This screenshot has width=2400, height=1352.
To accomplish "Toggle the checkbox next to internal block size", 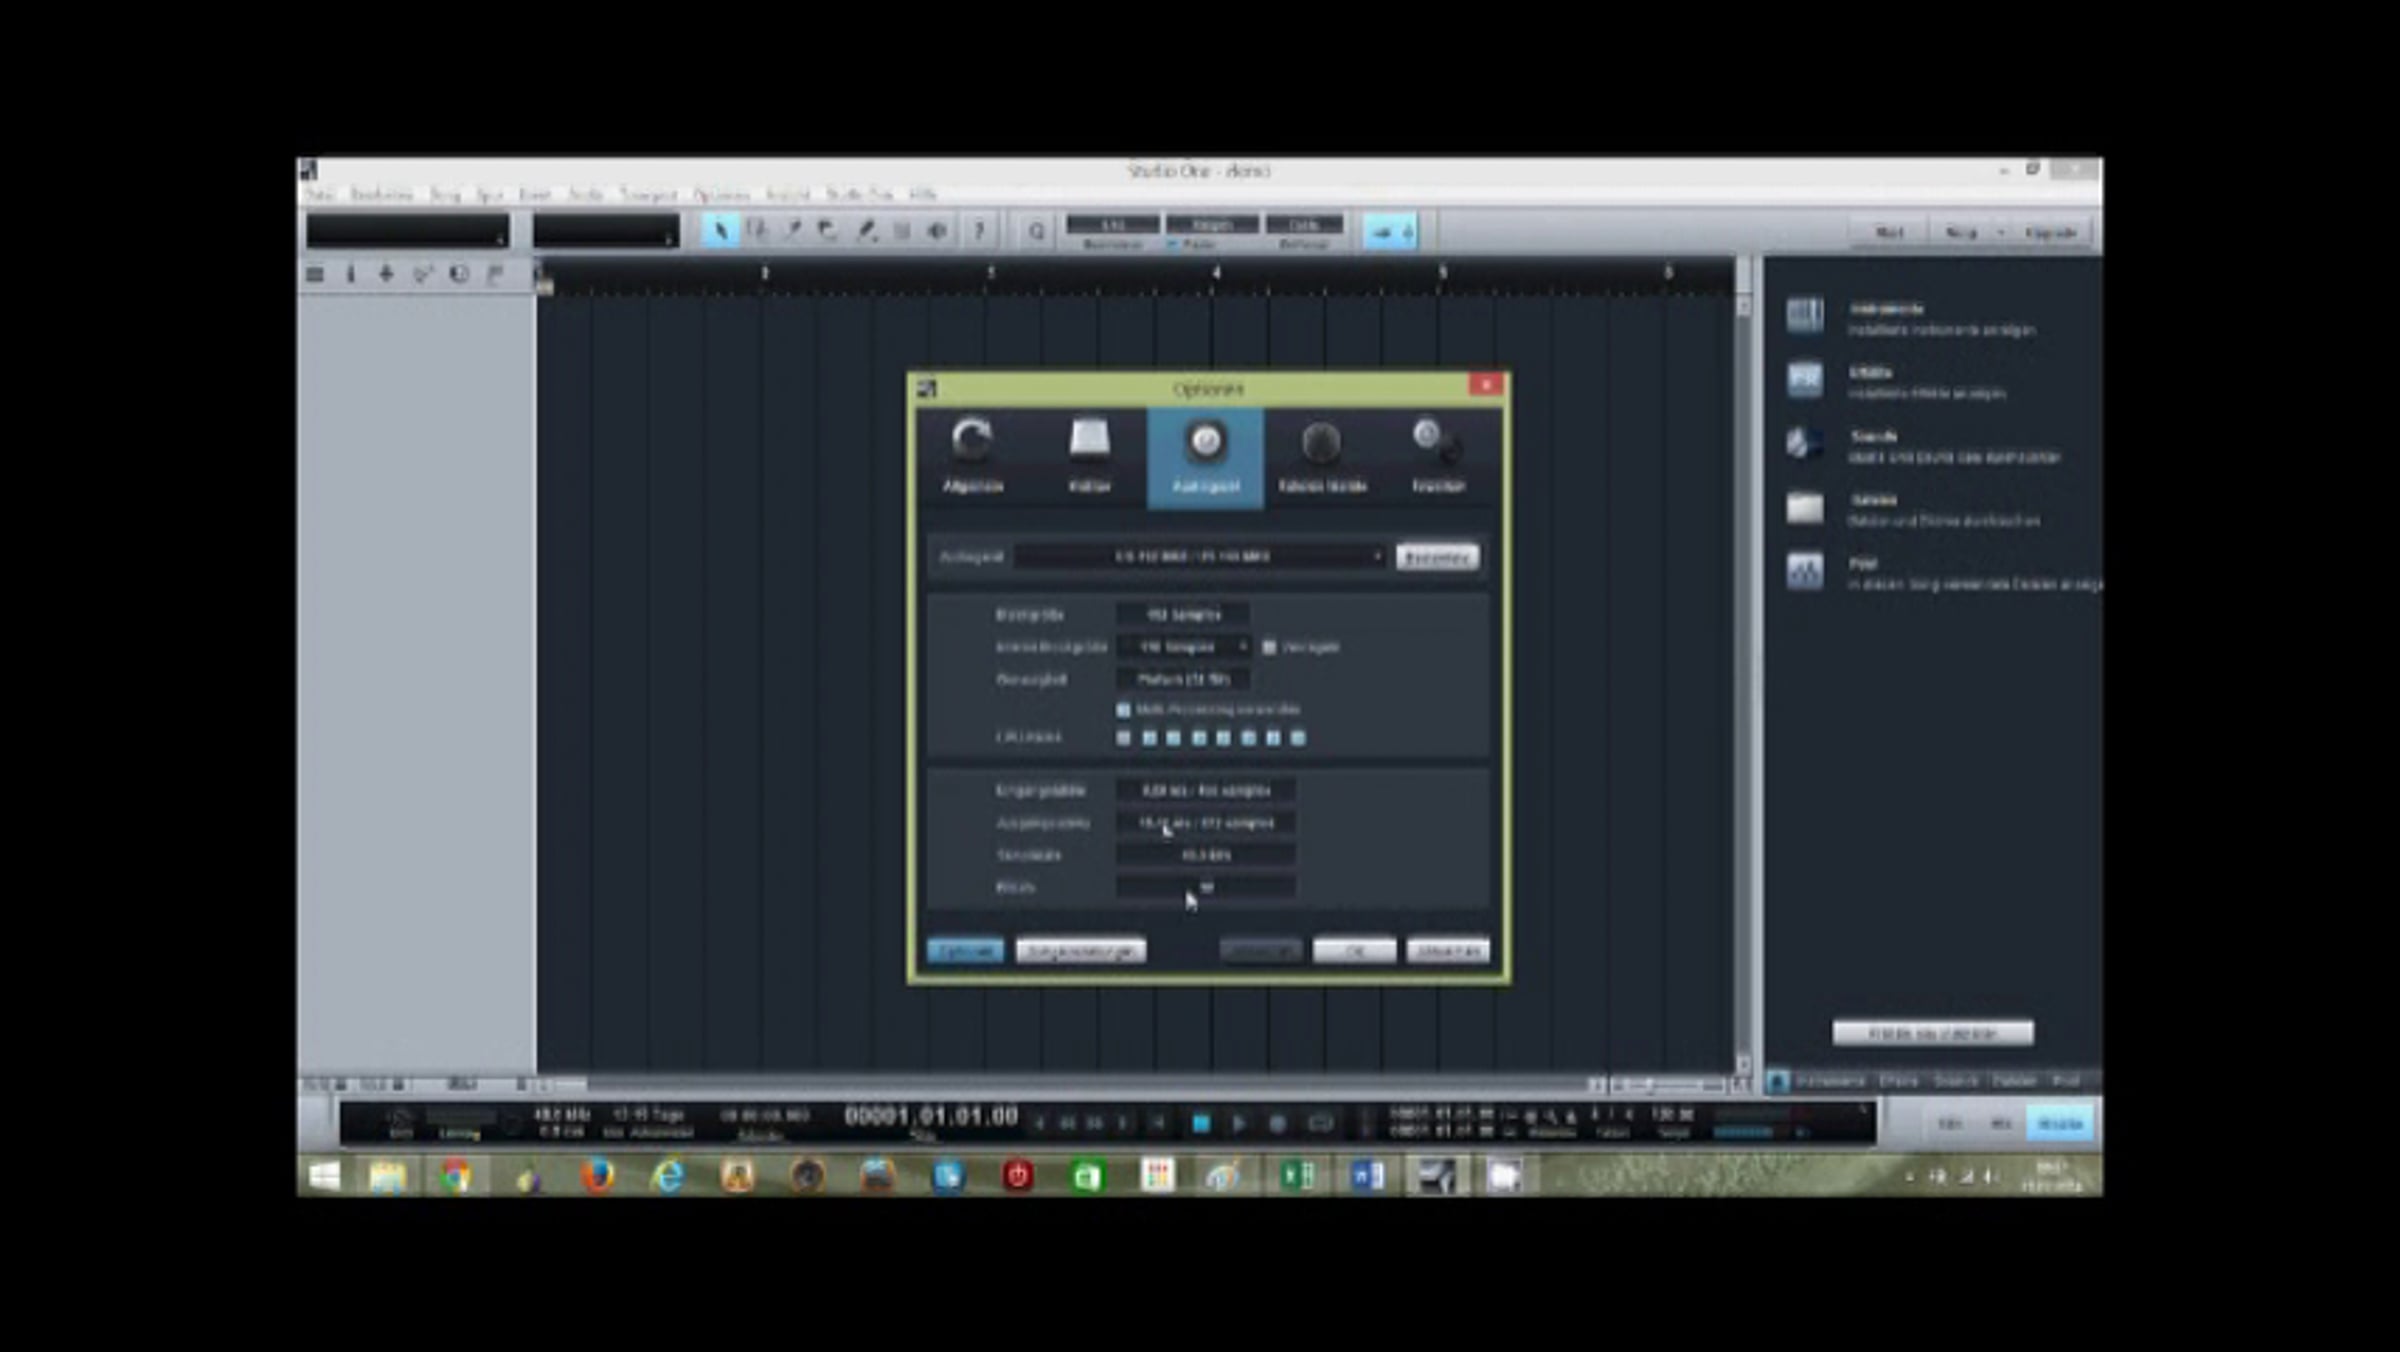I will tap(1269, 648).
